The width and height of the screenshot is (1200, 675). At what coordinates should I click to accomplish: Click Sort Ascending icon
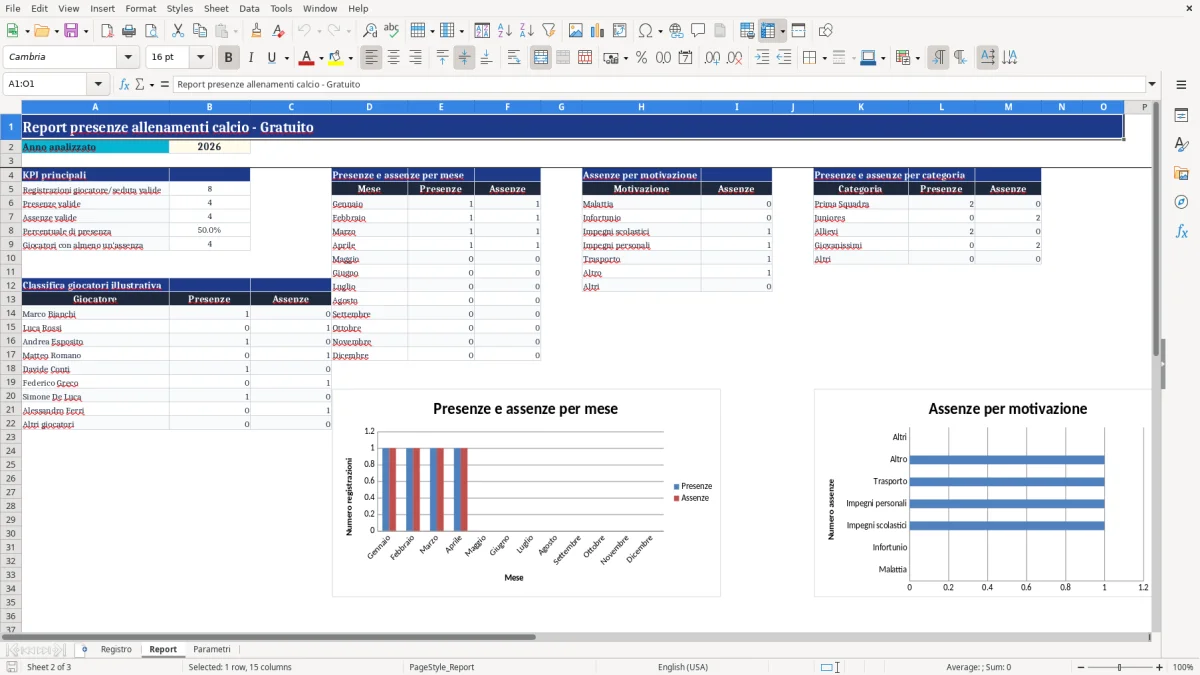pos(505,31)
